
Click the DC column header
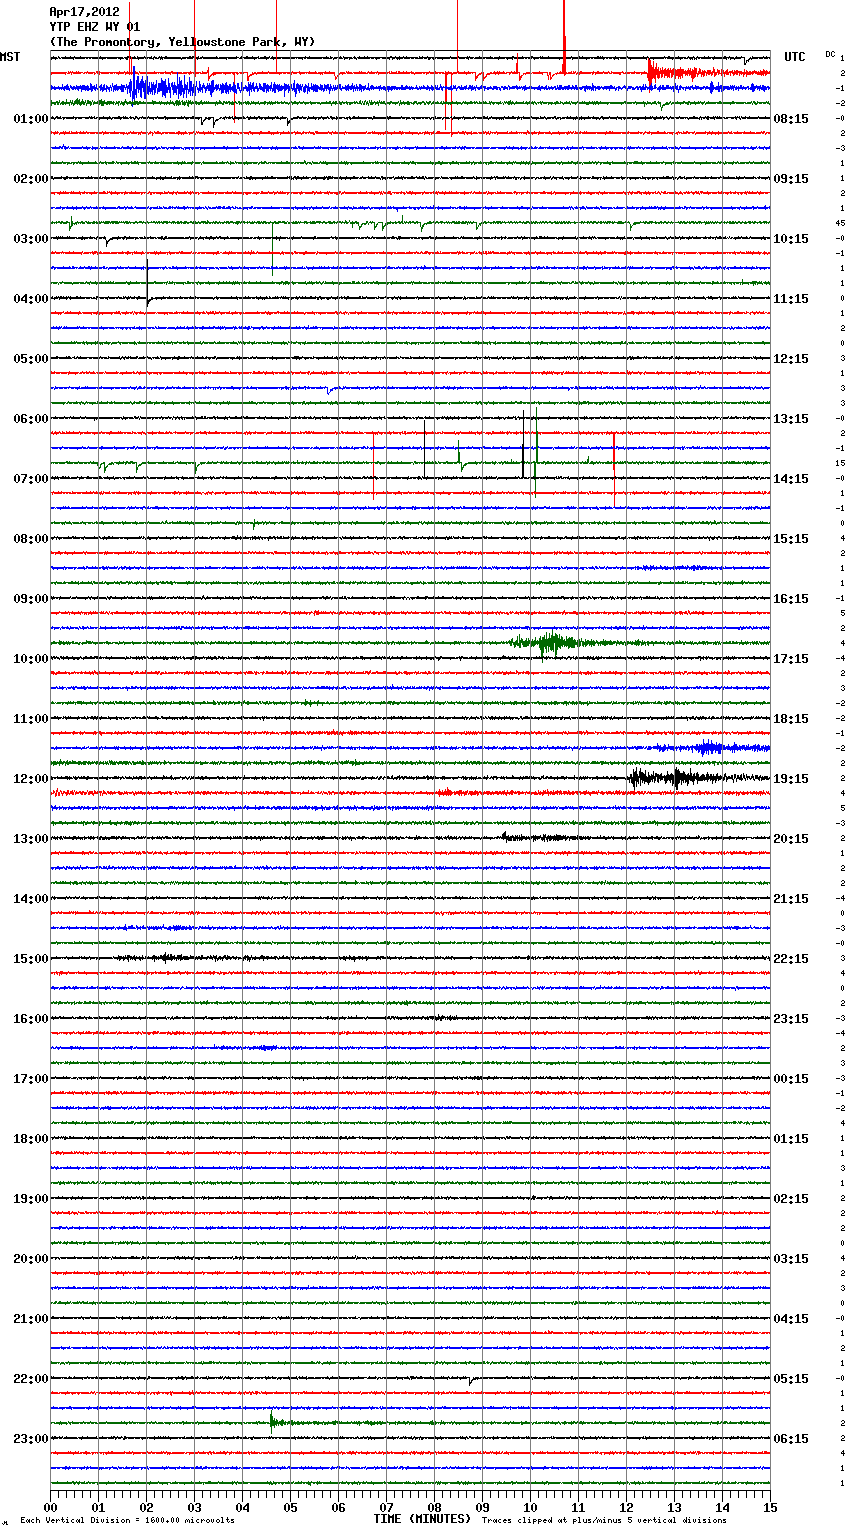[x=830, y=54]
